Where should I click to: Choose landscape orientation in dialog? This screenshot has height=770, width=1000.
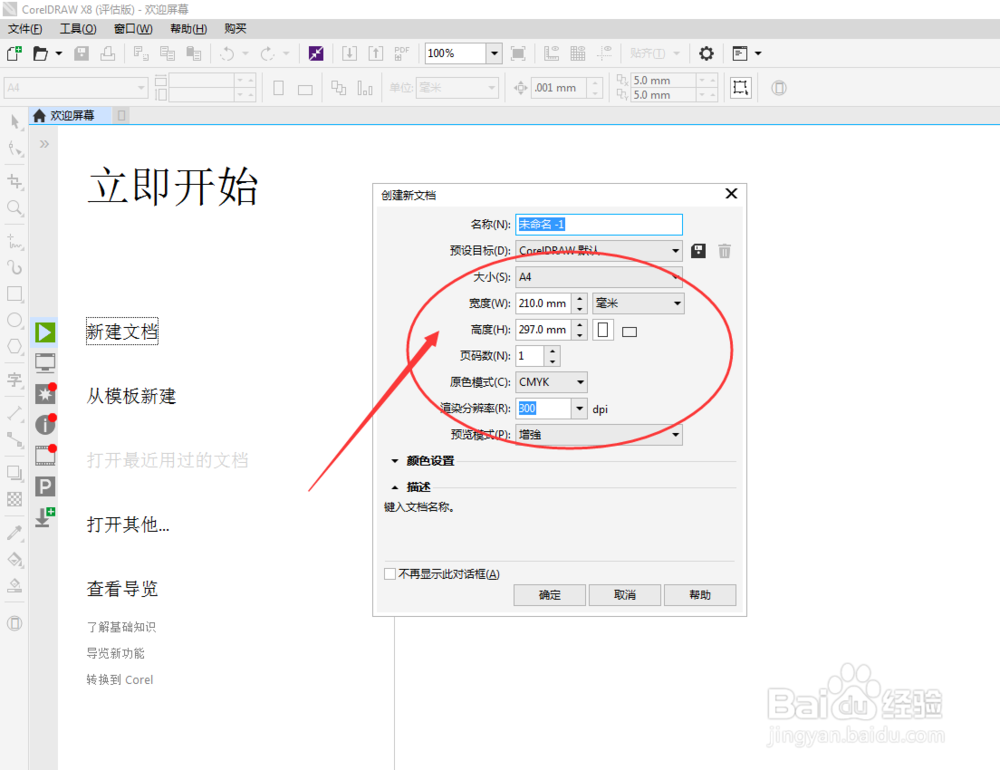[629, 331]
